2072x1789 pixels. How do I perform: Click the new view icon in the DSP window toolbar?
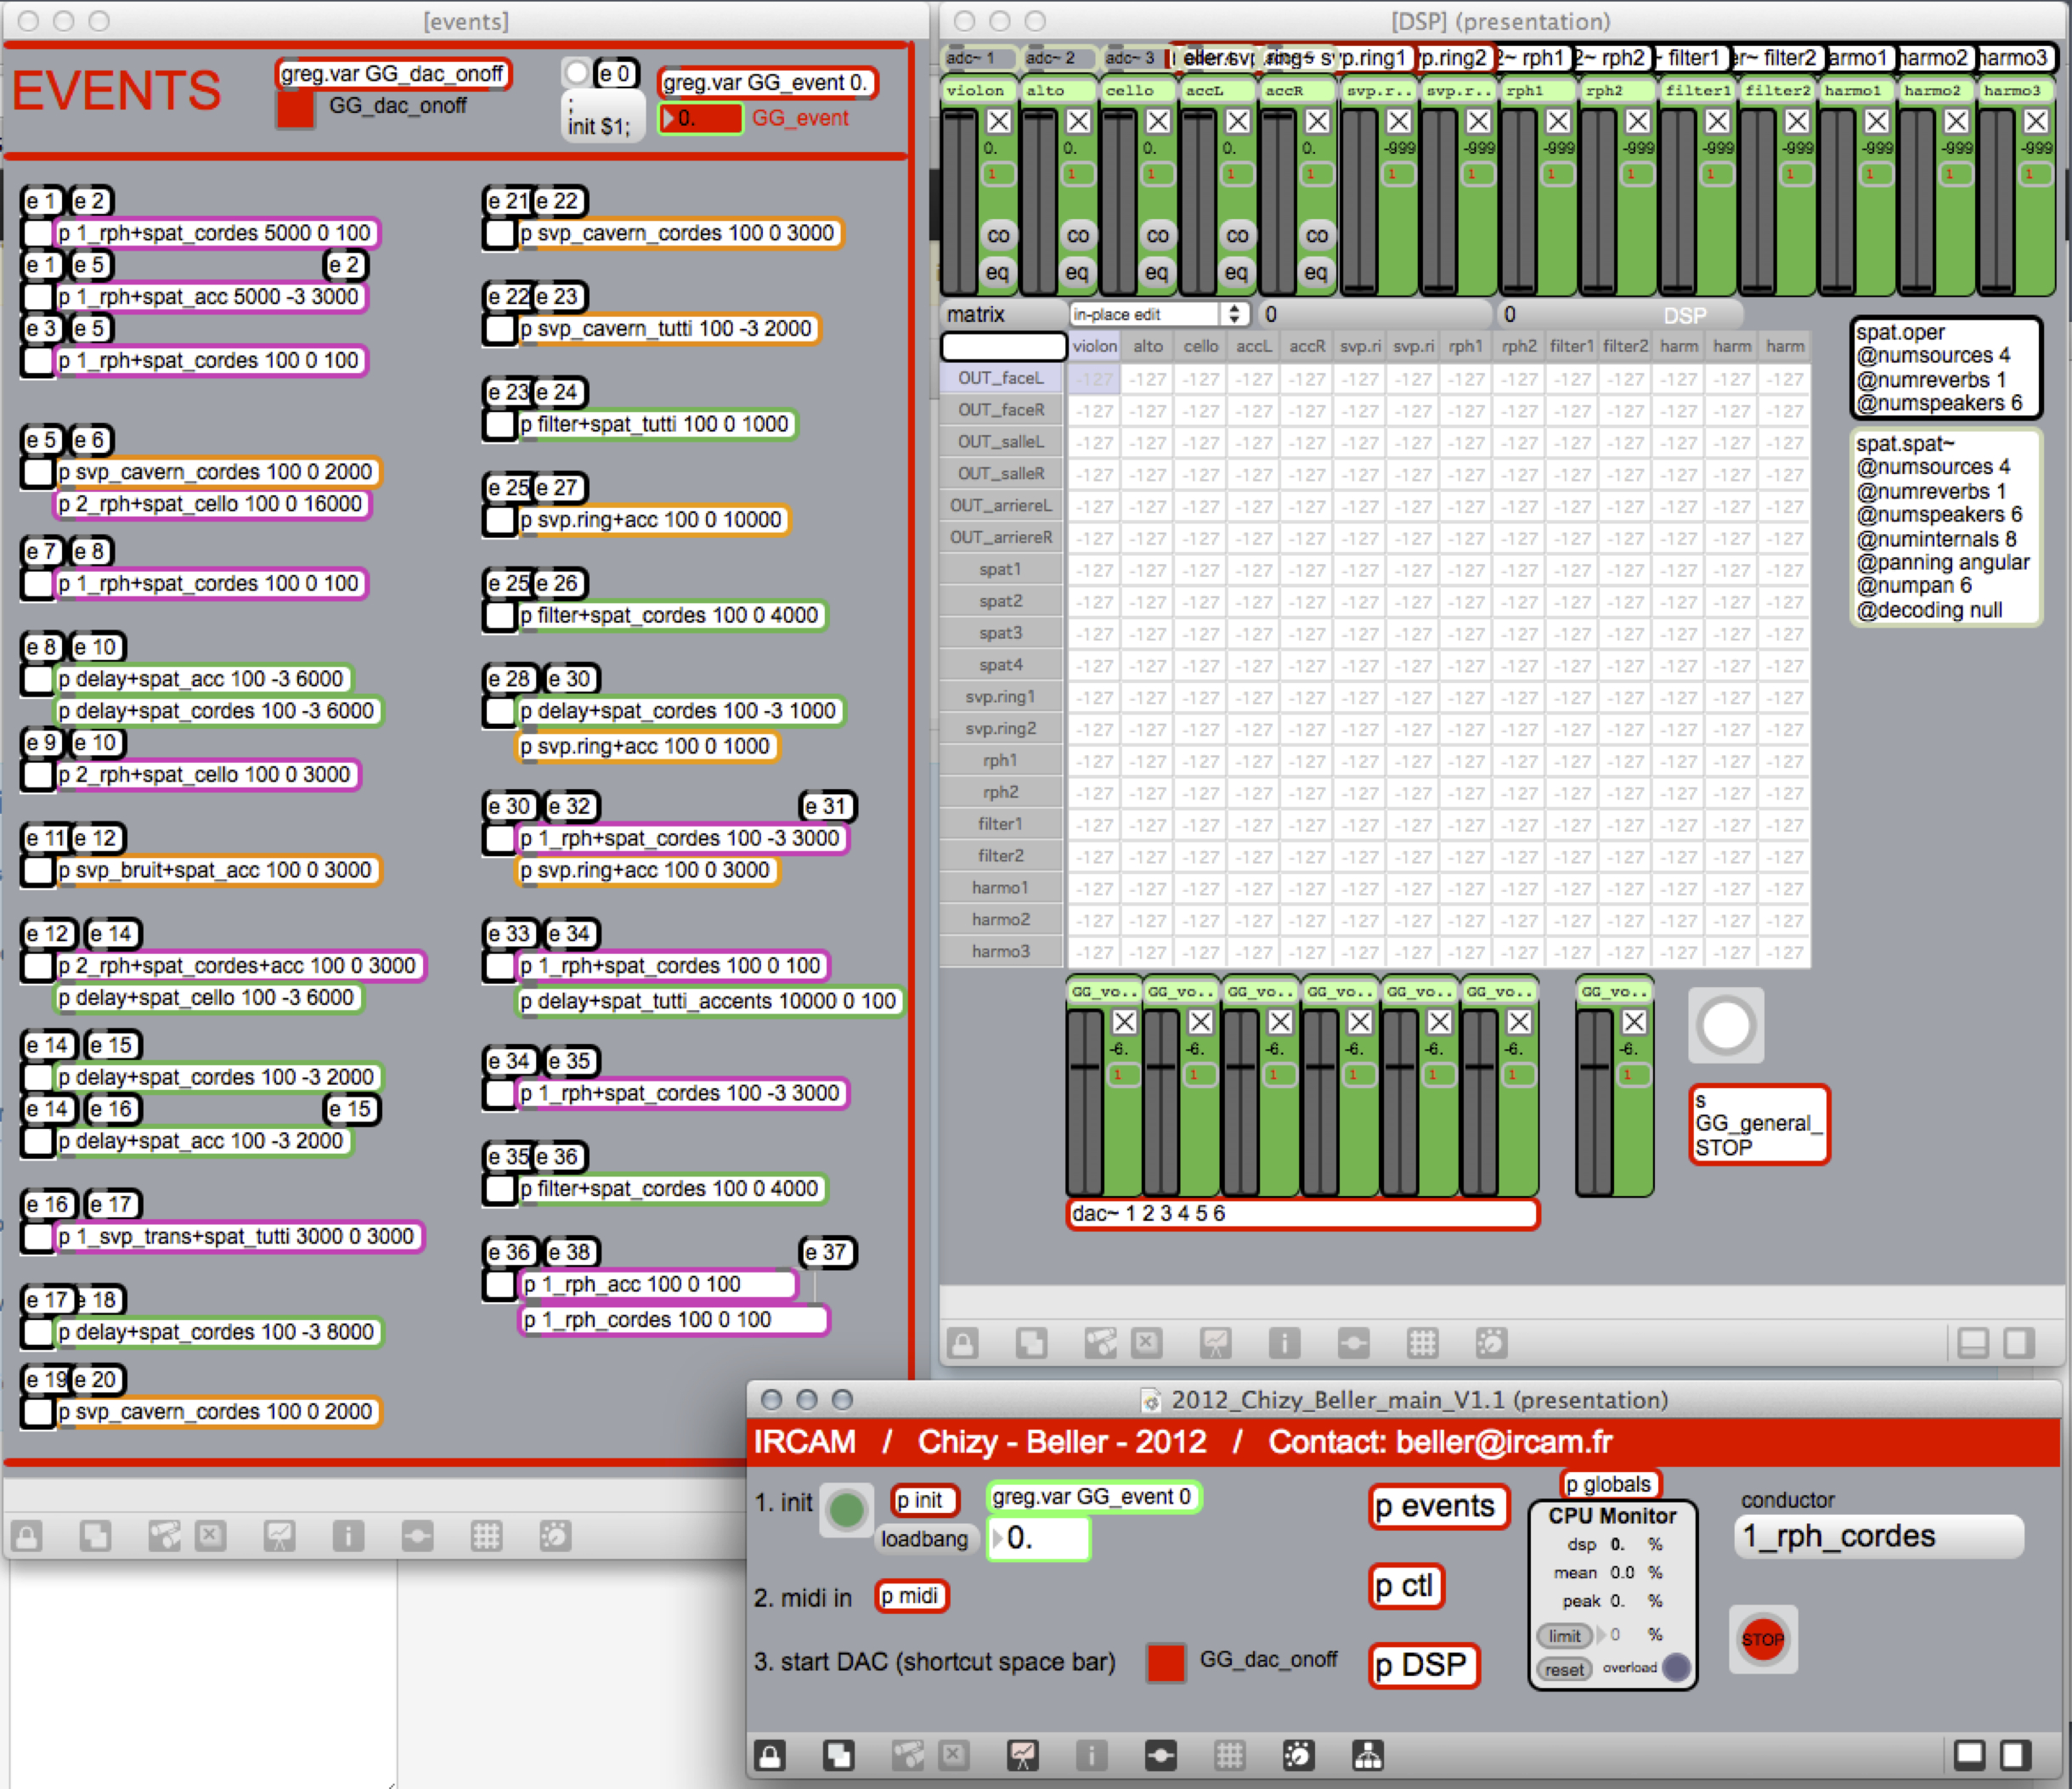(x=1032, y=1343)
